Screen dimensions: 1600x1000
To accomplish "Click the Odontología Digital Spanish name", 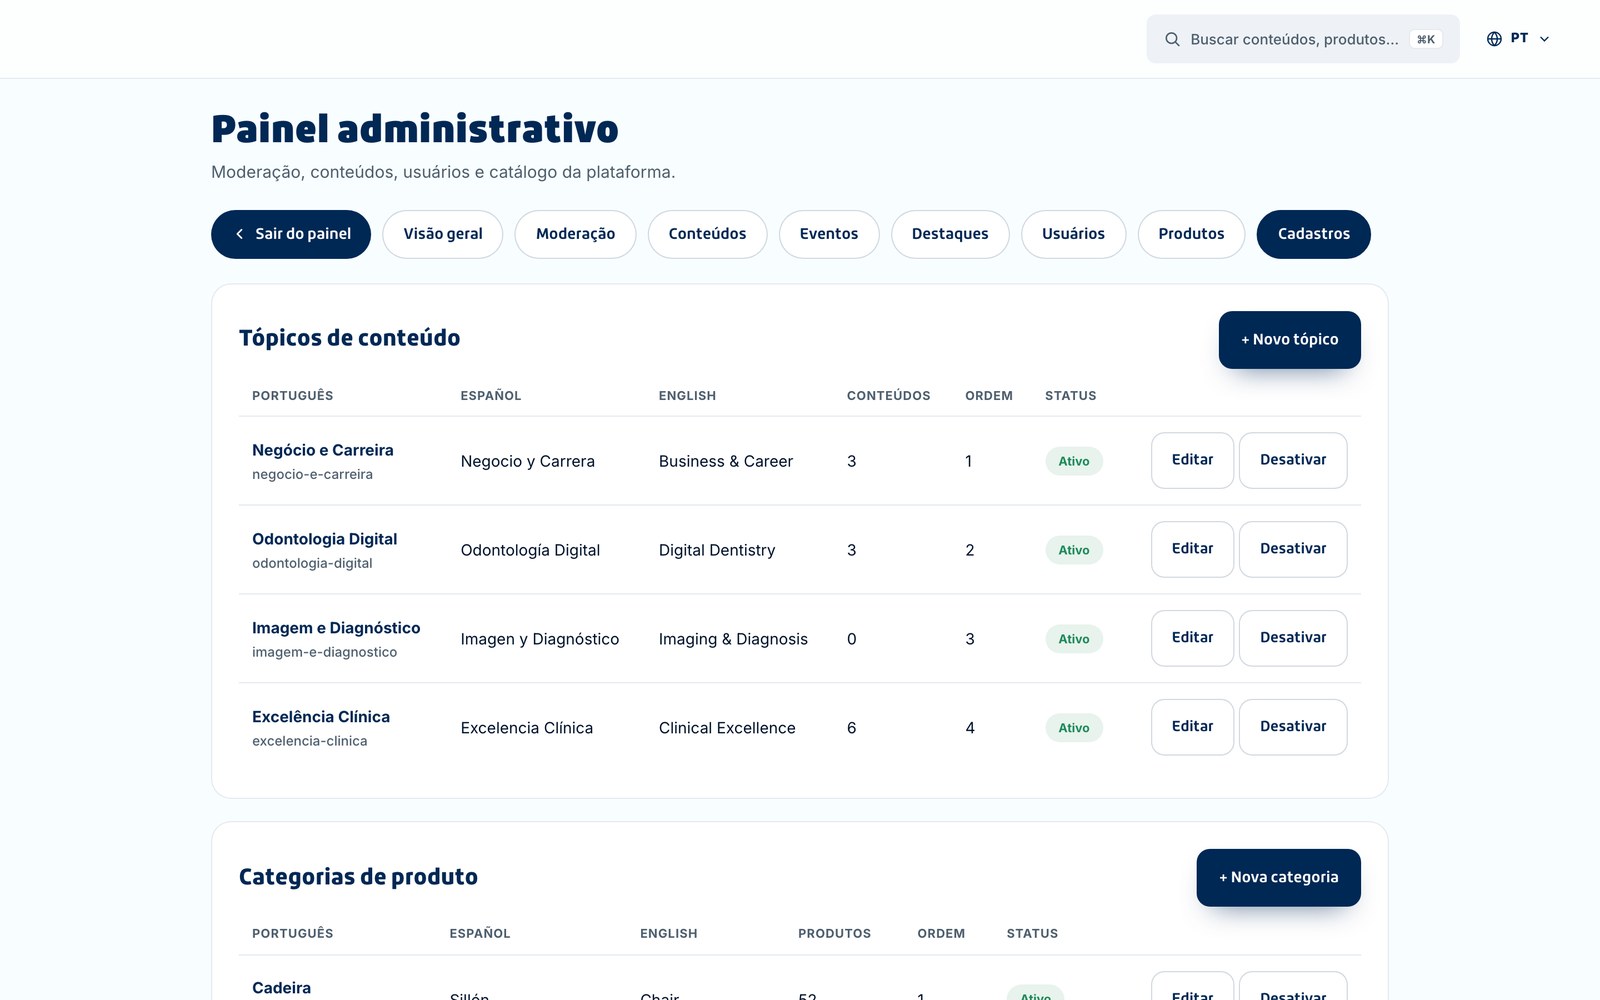I will pyautogui.click(x=530, y=550).
